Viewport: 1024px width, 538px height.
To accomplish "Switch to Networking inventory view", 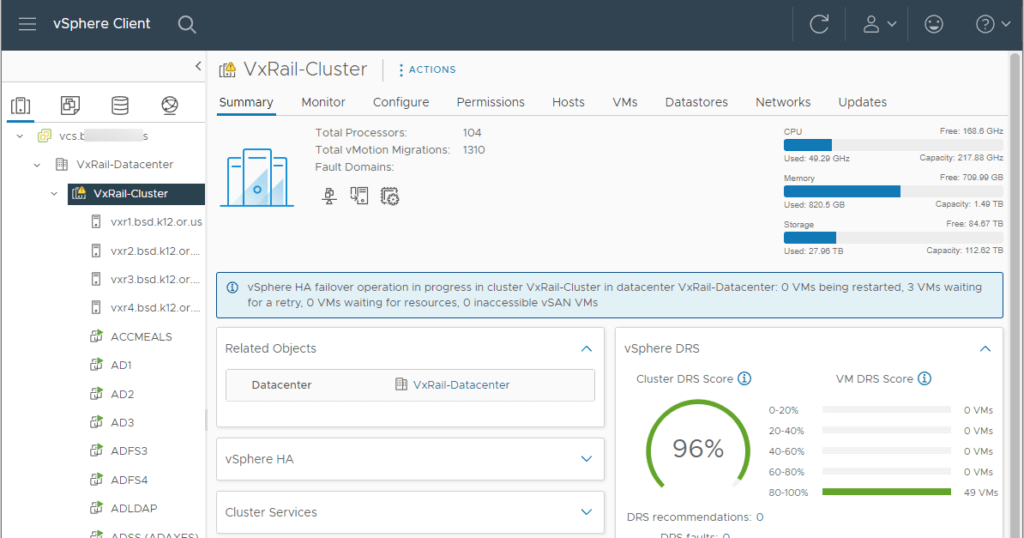I will click(x=170, y=105).
